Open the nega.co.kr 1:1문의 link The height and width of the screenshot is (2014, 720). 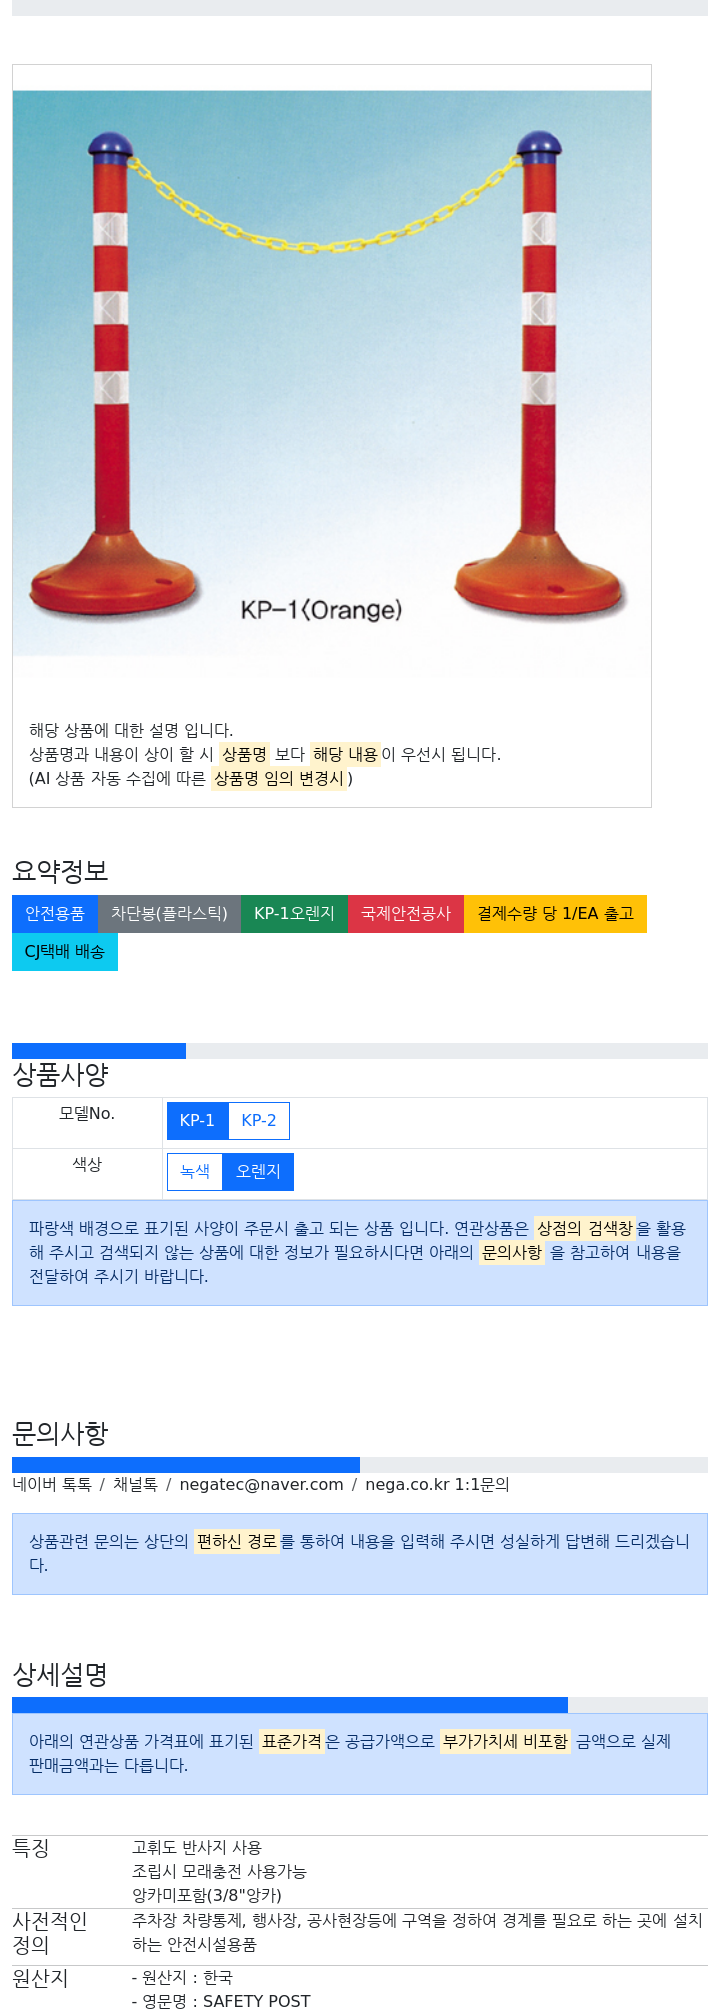pyautogui.click(x=437, y=1485)
